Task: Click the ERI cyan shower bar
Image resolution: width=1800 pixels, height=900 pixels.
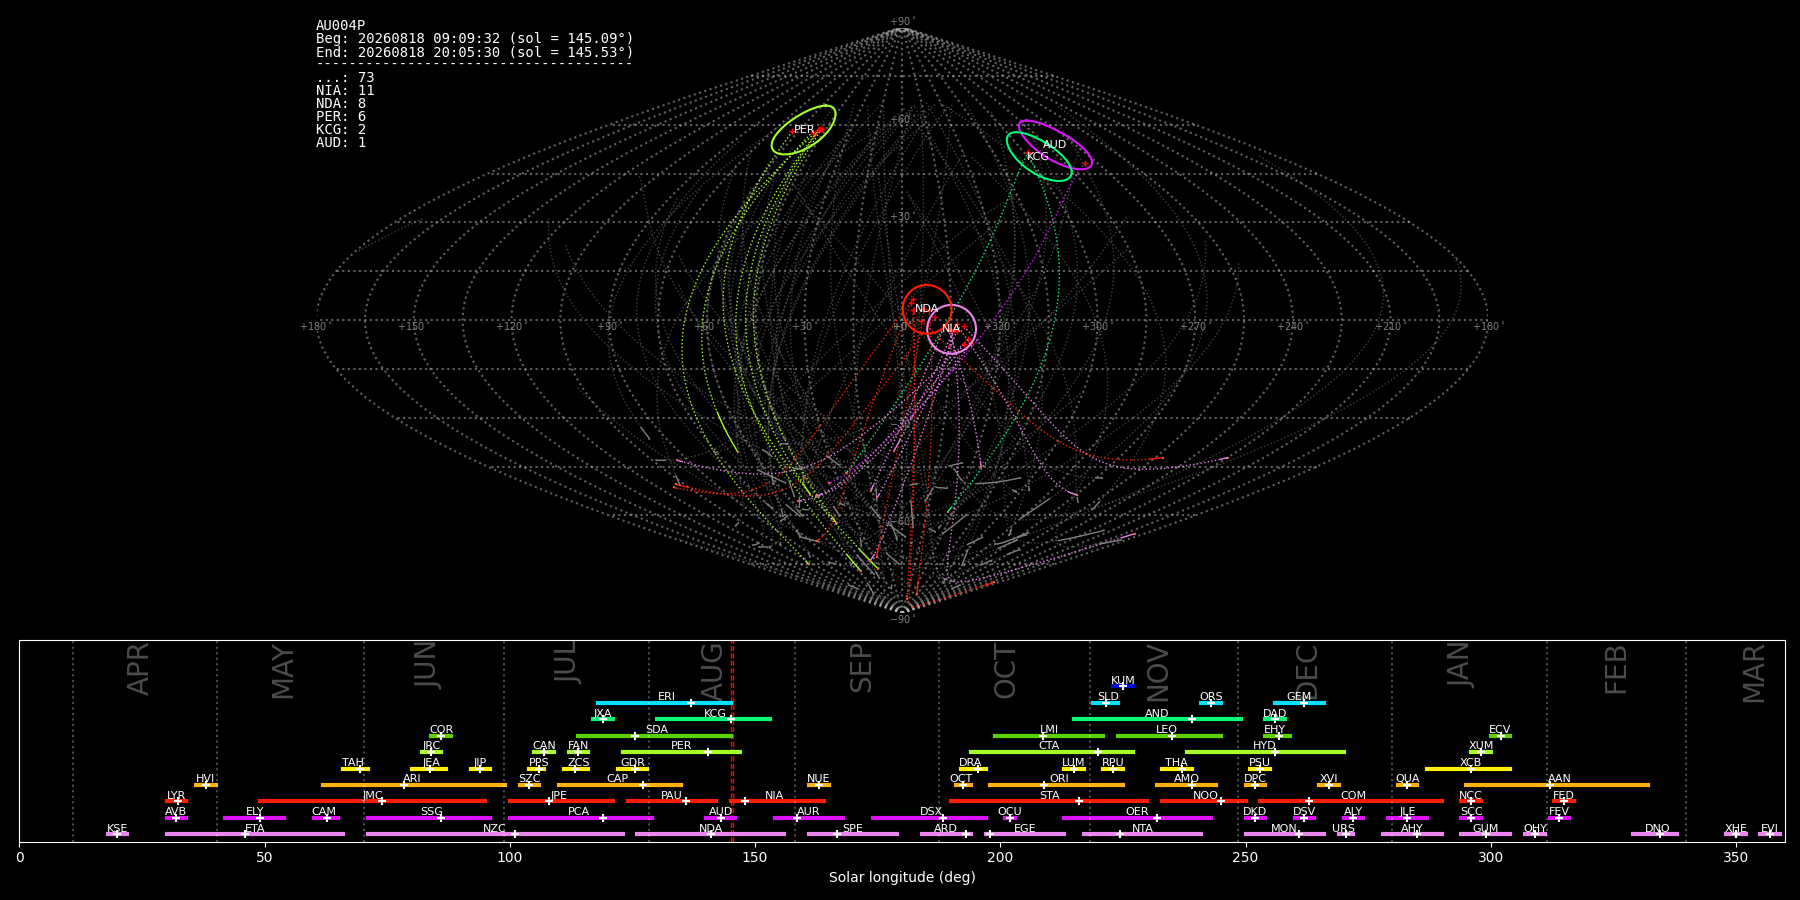Action: [664, 703]
